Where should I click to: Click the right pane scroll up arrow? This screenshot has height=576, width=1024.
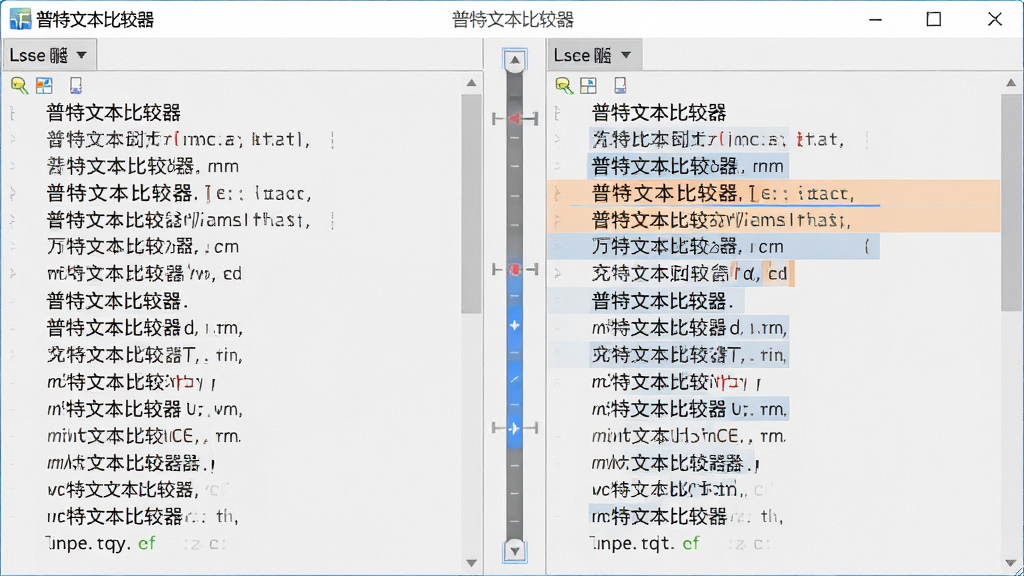pyautogui.click(x=1011, y=83)
